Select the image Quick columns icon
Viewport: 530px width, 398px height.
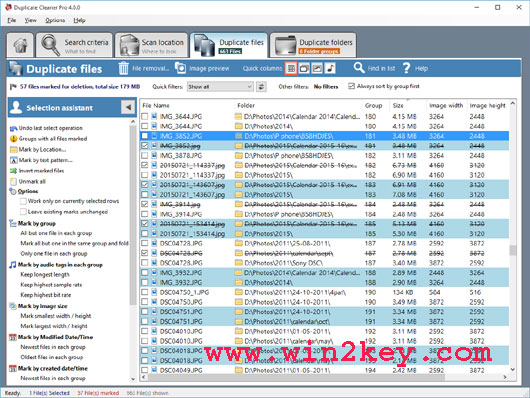pos(317,68)
